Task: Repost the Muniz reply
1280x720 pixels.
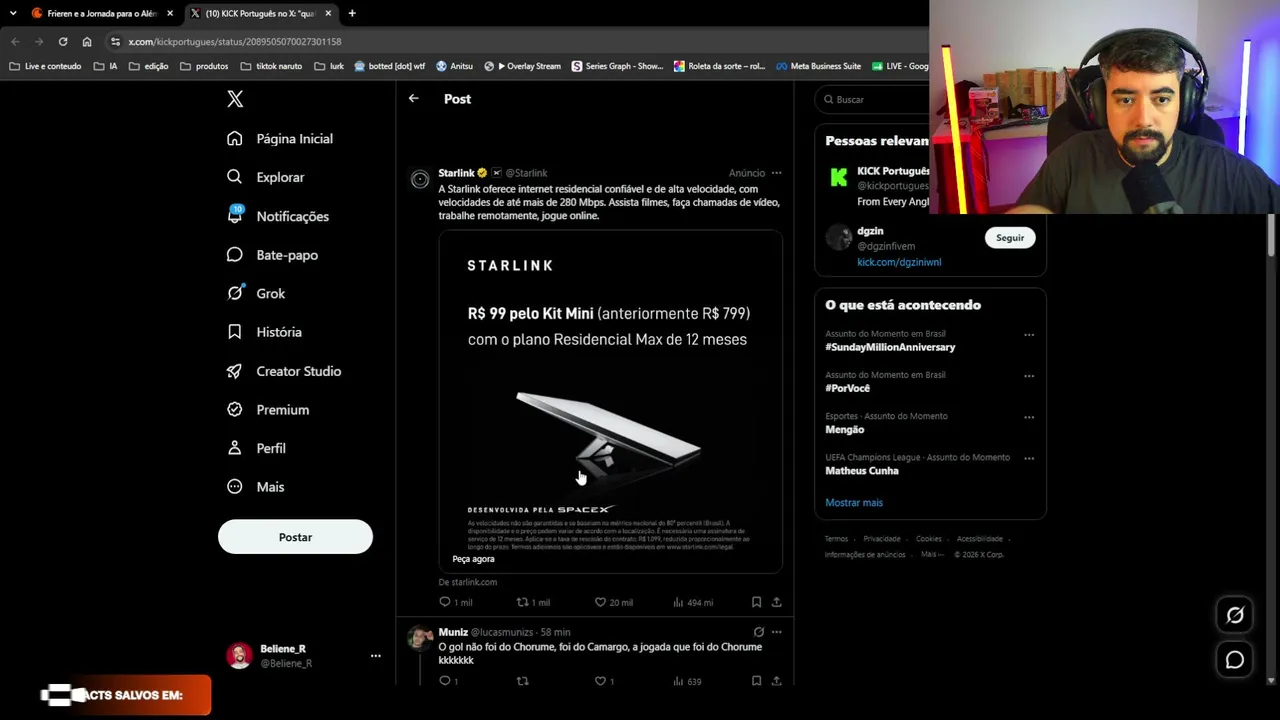Action: (x=522, y=681)
